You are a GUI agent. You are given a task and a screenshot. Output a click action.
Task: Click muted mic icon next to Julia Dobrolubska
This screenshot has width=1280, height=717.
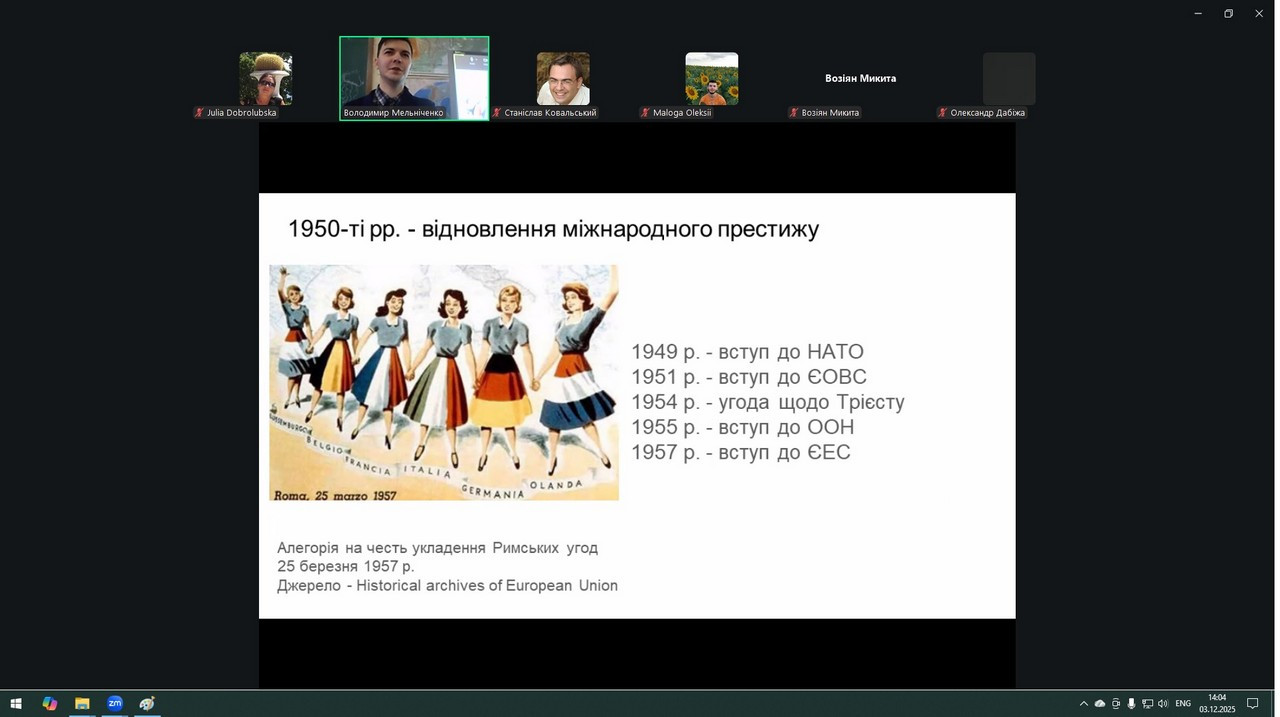pyautogui.click(x=199, y=113)
